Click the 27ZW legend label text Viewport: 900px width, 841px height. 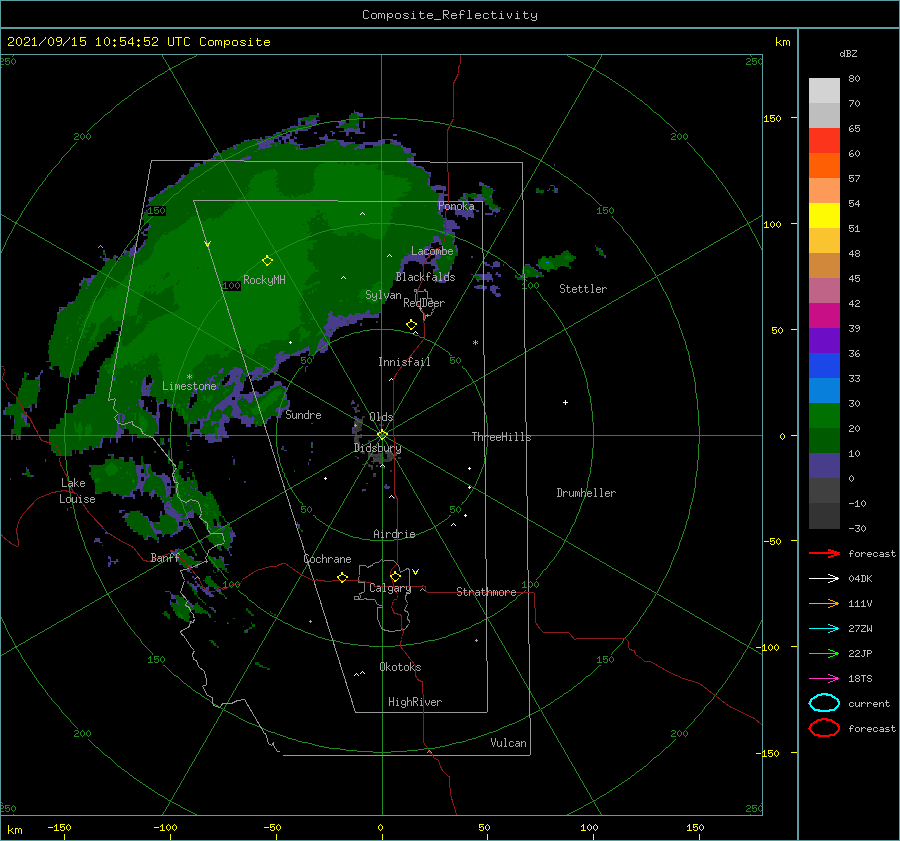[x=860, y=629]
